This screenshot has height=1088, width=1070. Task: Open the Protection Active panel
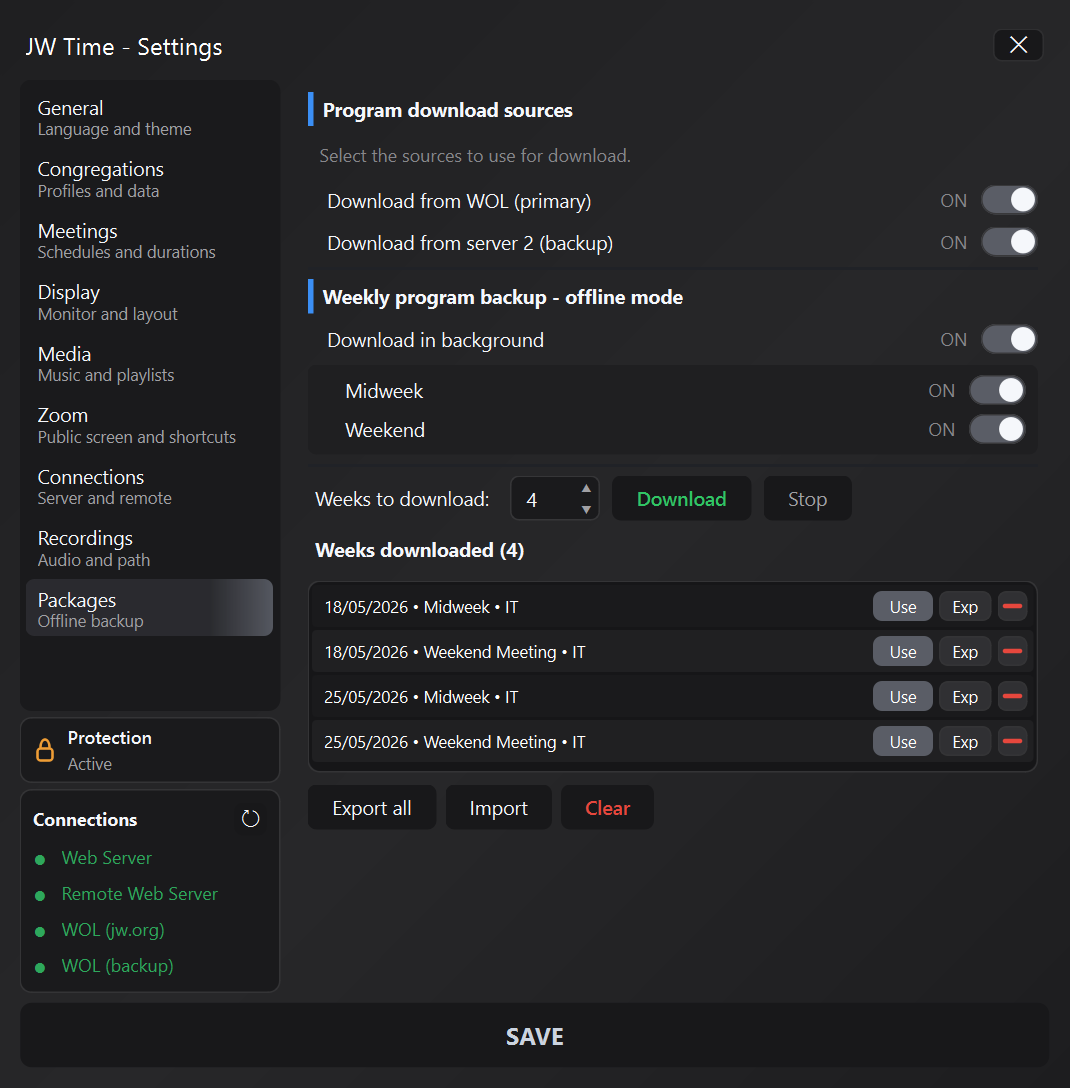click(x=150, y=750)
